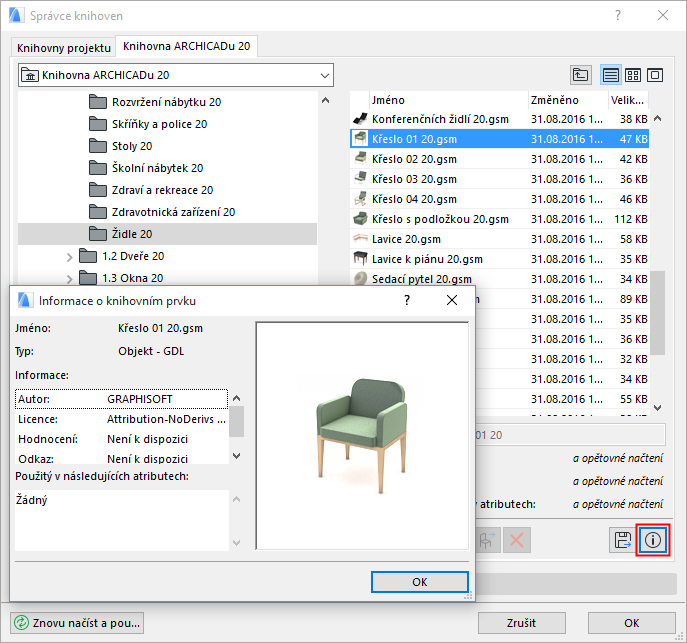687x643 pixels.
Task: Close the Informace o knihovním prvku dialog
Action: point(452,300)
